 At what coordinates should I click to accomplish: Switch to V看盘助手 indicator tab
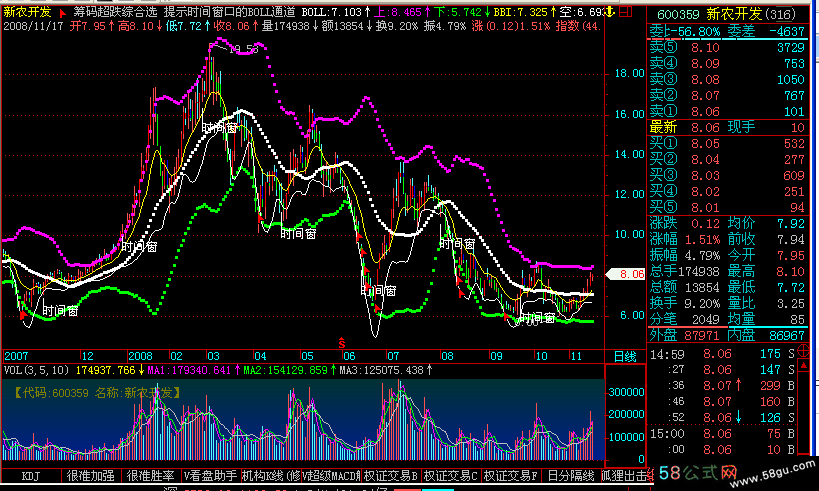tap(210, 476)
